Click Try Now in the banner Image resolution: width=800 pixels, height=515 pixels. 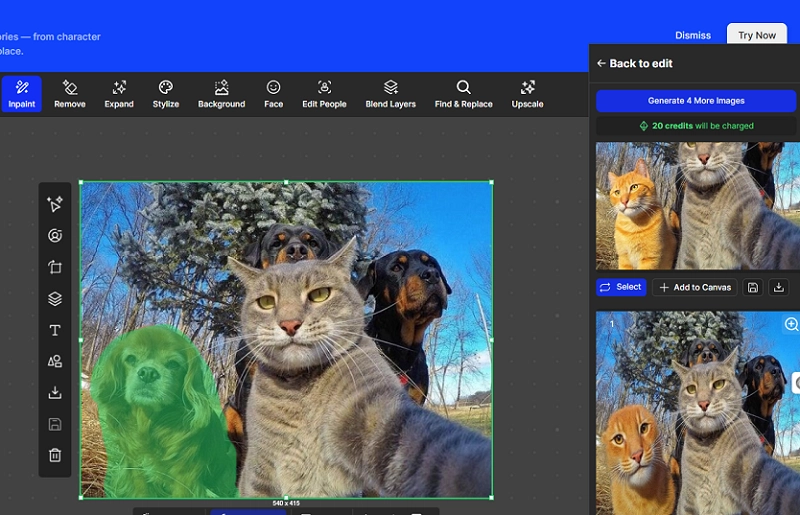click(x=757, y=35)
